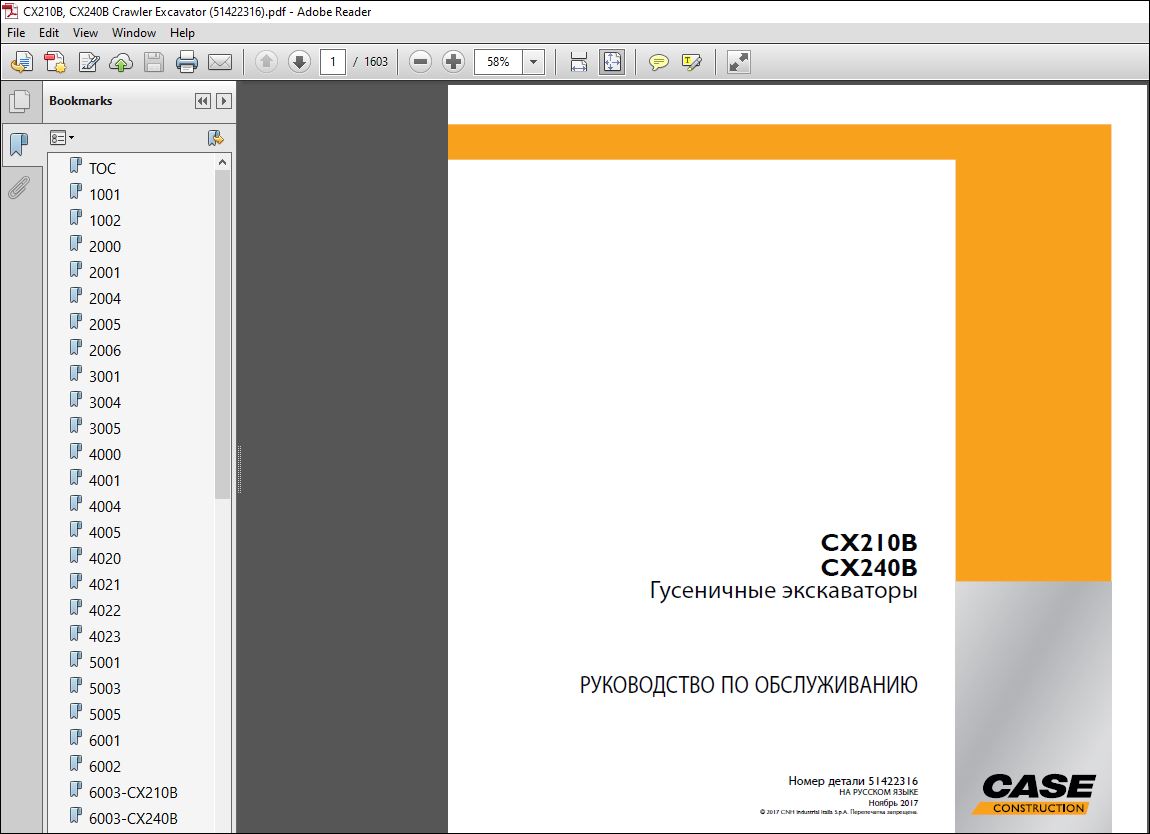Zoom in with the plus button
1150x834 pixels.
point(453,62)
